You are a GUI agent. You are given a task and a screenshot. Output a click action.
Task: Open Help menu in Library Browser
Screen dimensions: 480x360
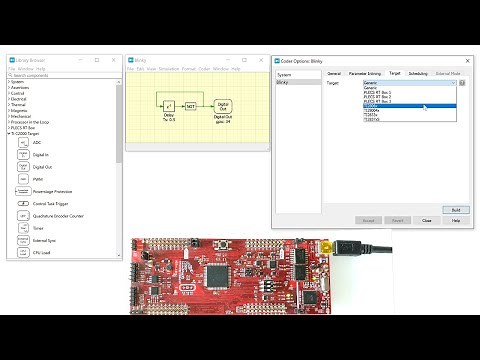41,69
